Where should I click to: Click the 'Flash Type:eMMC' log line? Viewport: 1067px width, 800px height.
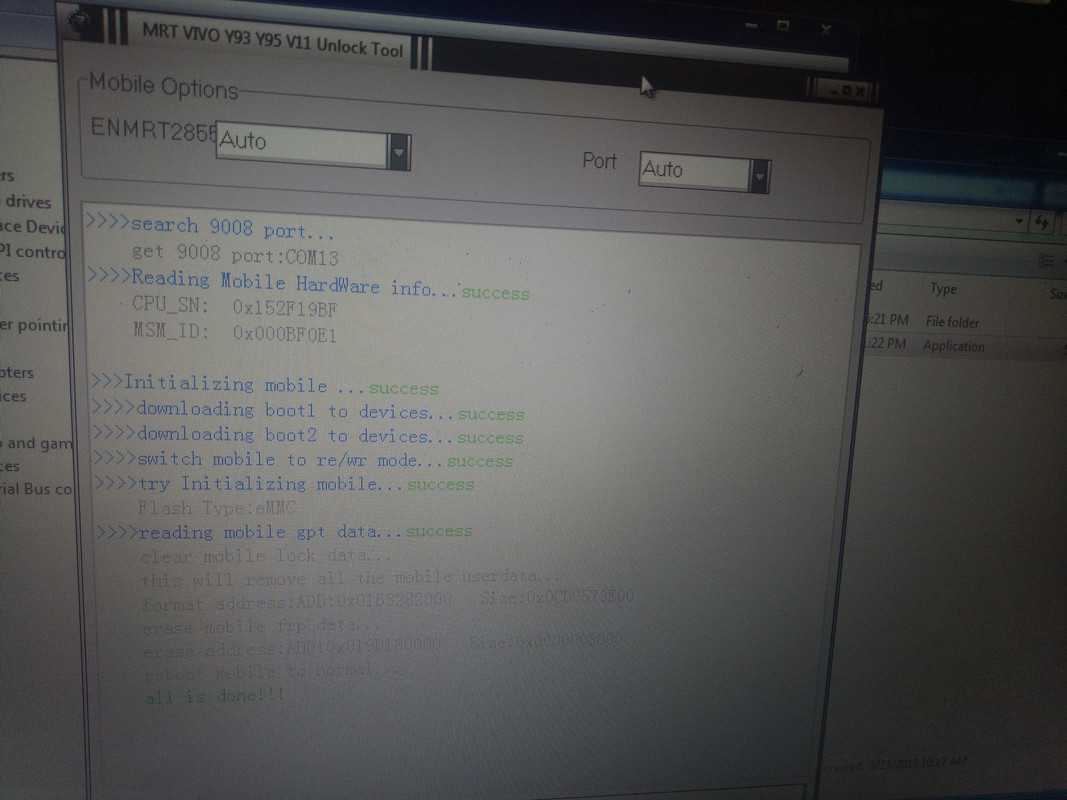pyautogui.click(x=216, y=507)
